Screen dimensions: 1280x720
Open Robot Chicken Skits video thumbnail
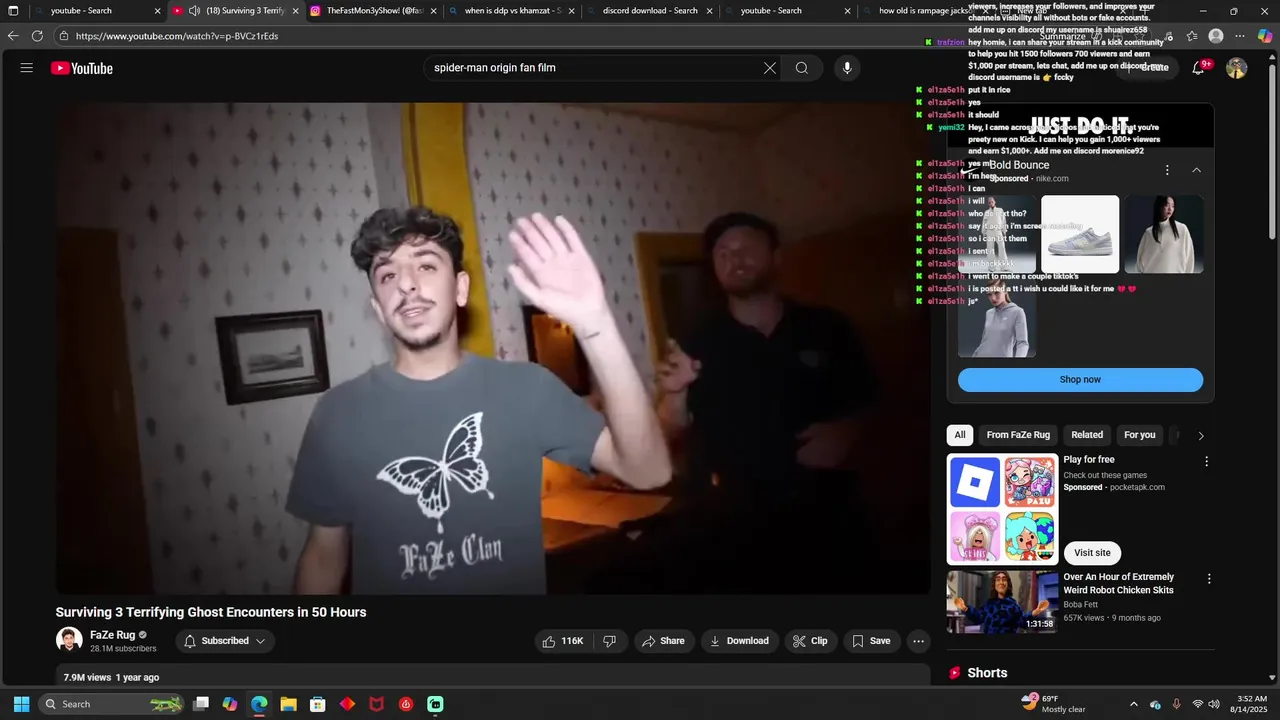pyautogui.click(x=1002, y=602)
